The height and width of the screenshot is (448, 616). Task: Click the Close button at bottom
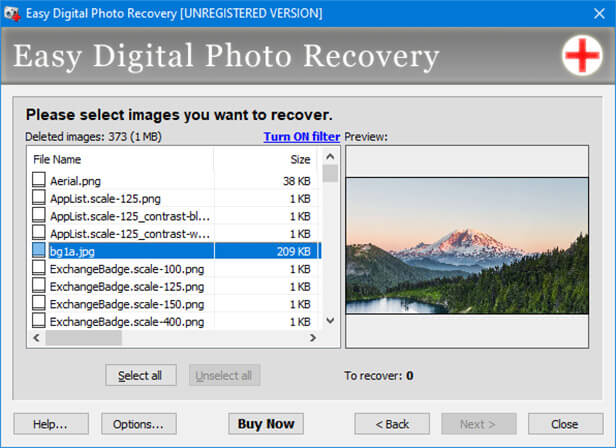[565, 424]
